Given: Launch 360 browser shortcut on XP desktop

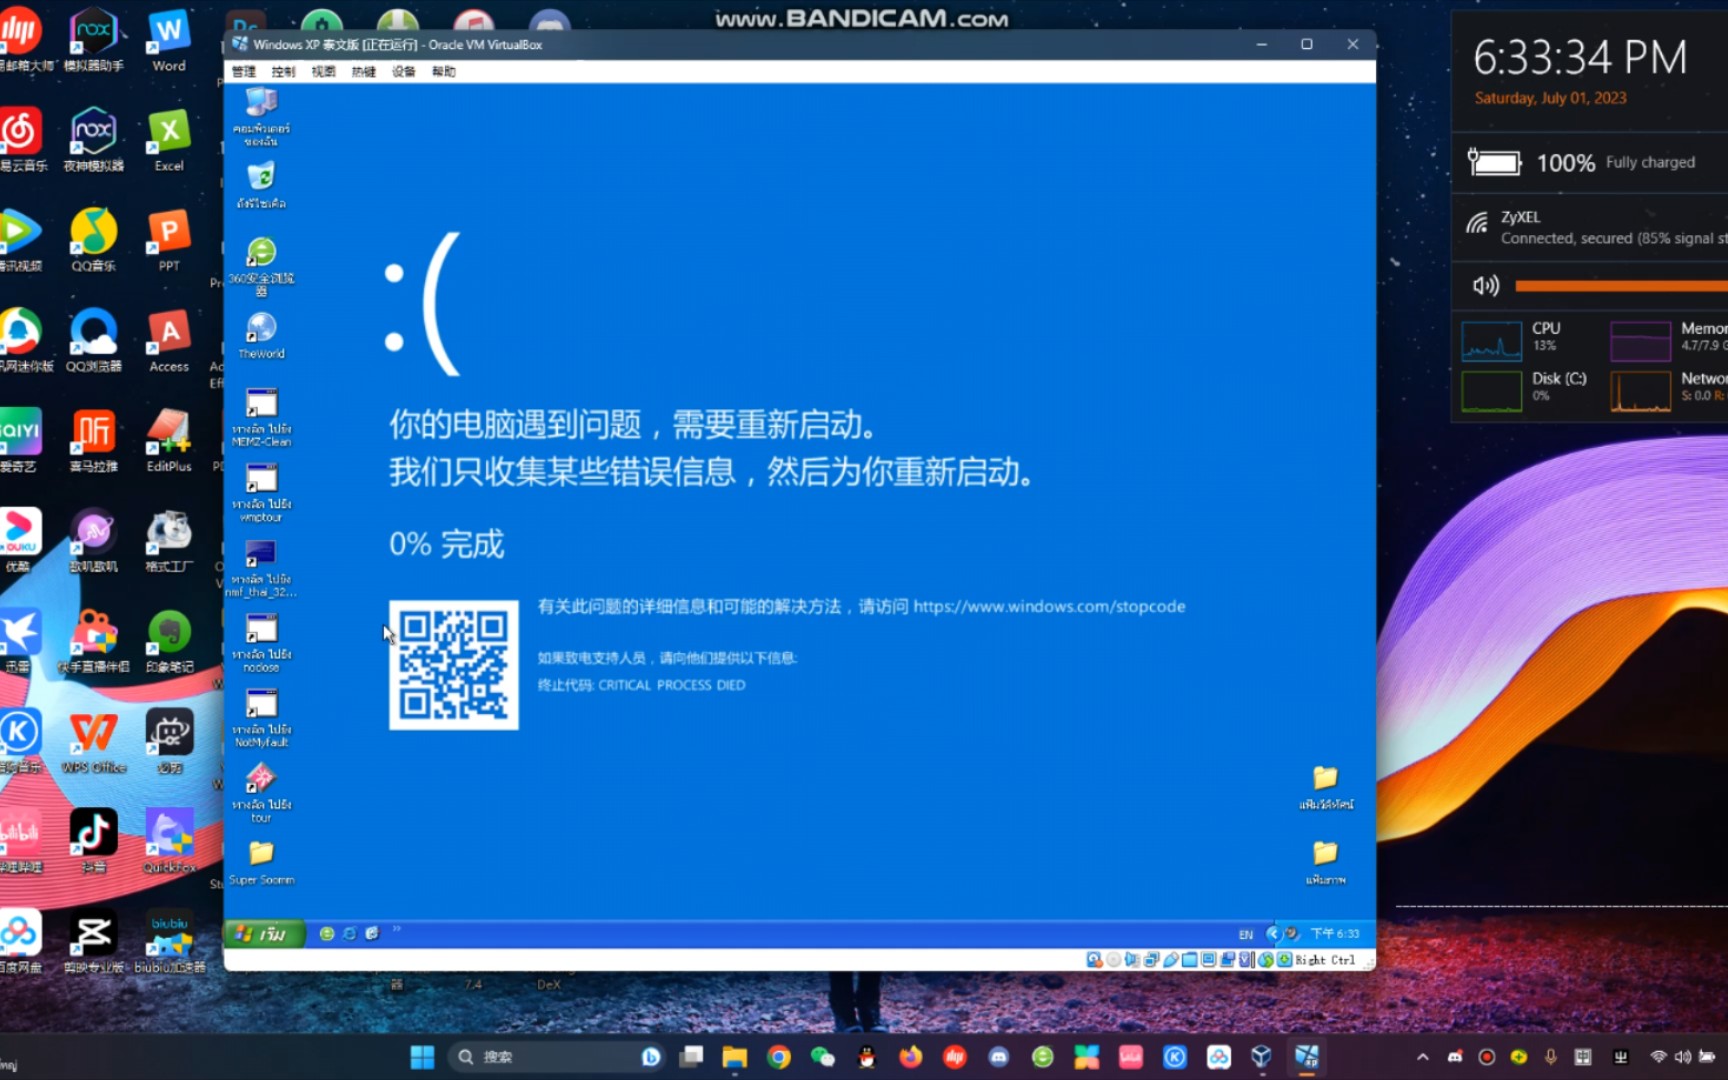Looking at the screenshot, I should [x=261, y=266].
